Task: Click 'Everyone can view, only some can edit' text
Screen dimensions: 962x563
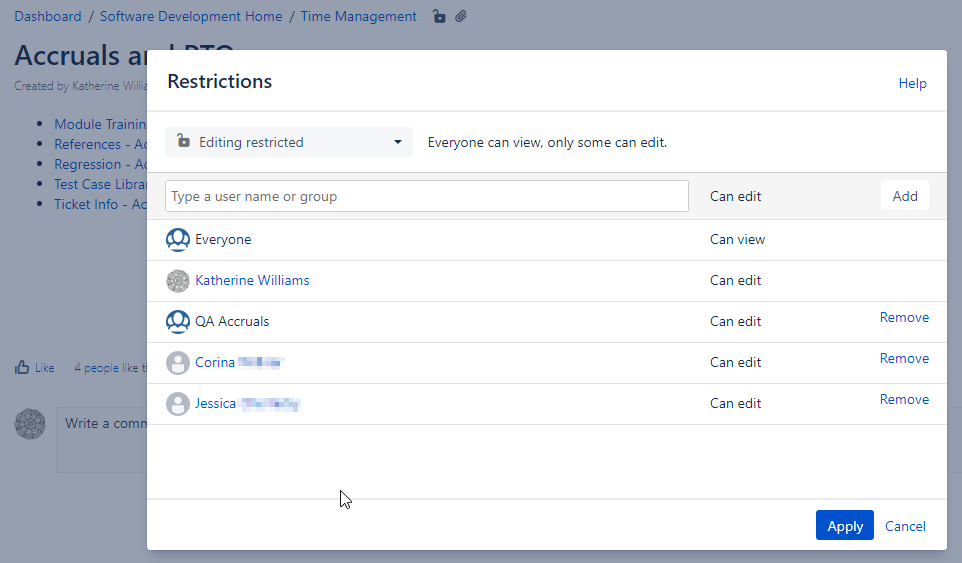Action: pyautogui.click(x=547, y=142)
